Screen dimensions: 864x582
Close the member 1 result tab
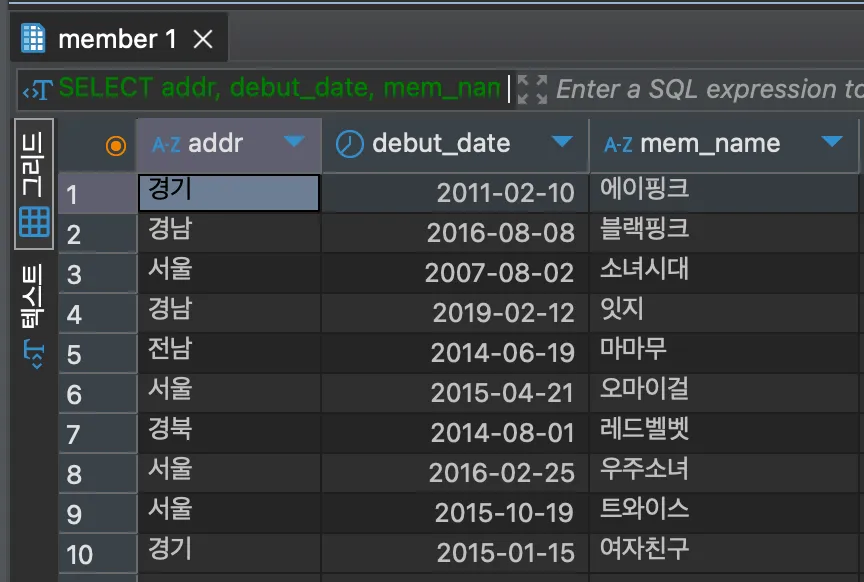point(203,39)
